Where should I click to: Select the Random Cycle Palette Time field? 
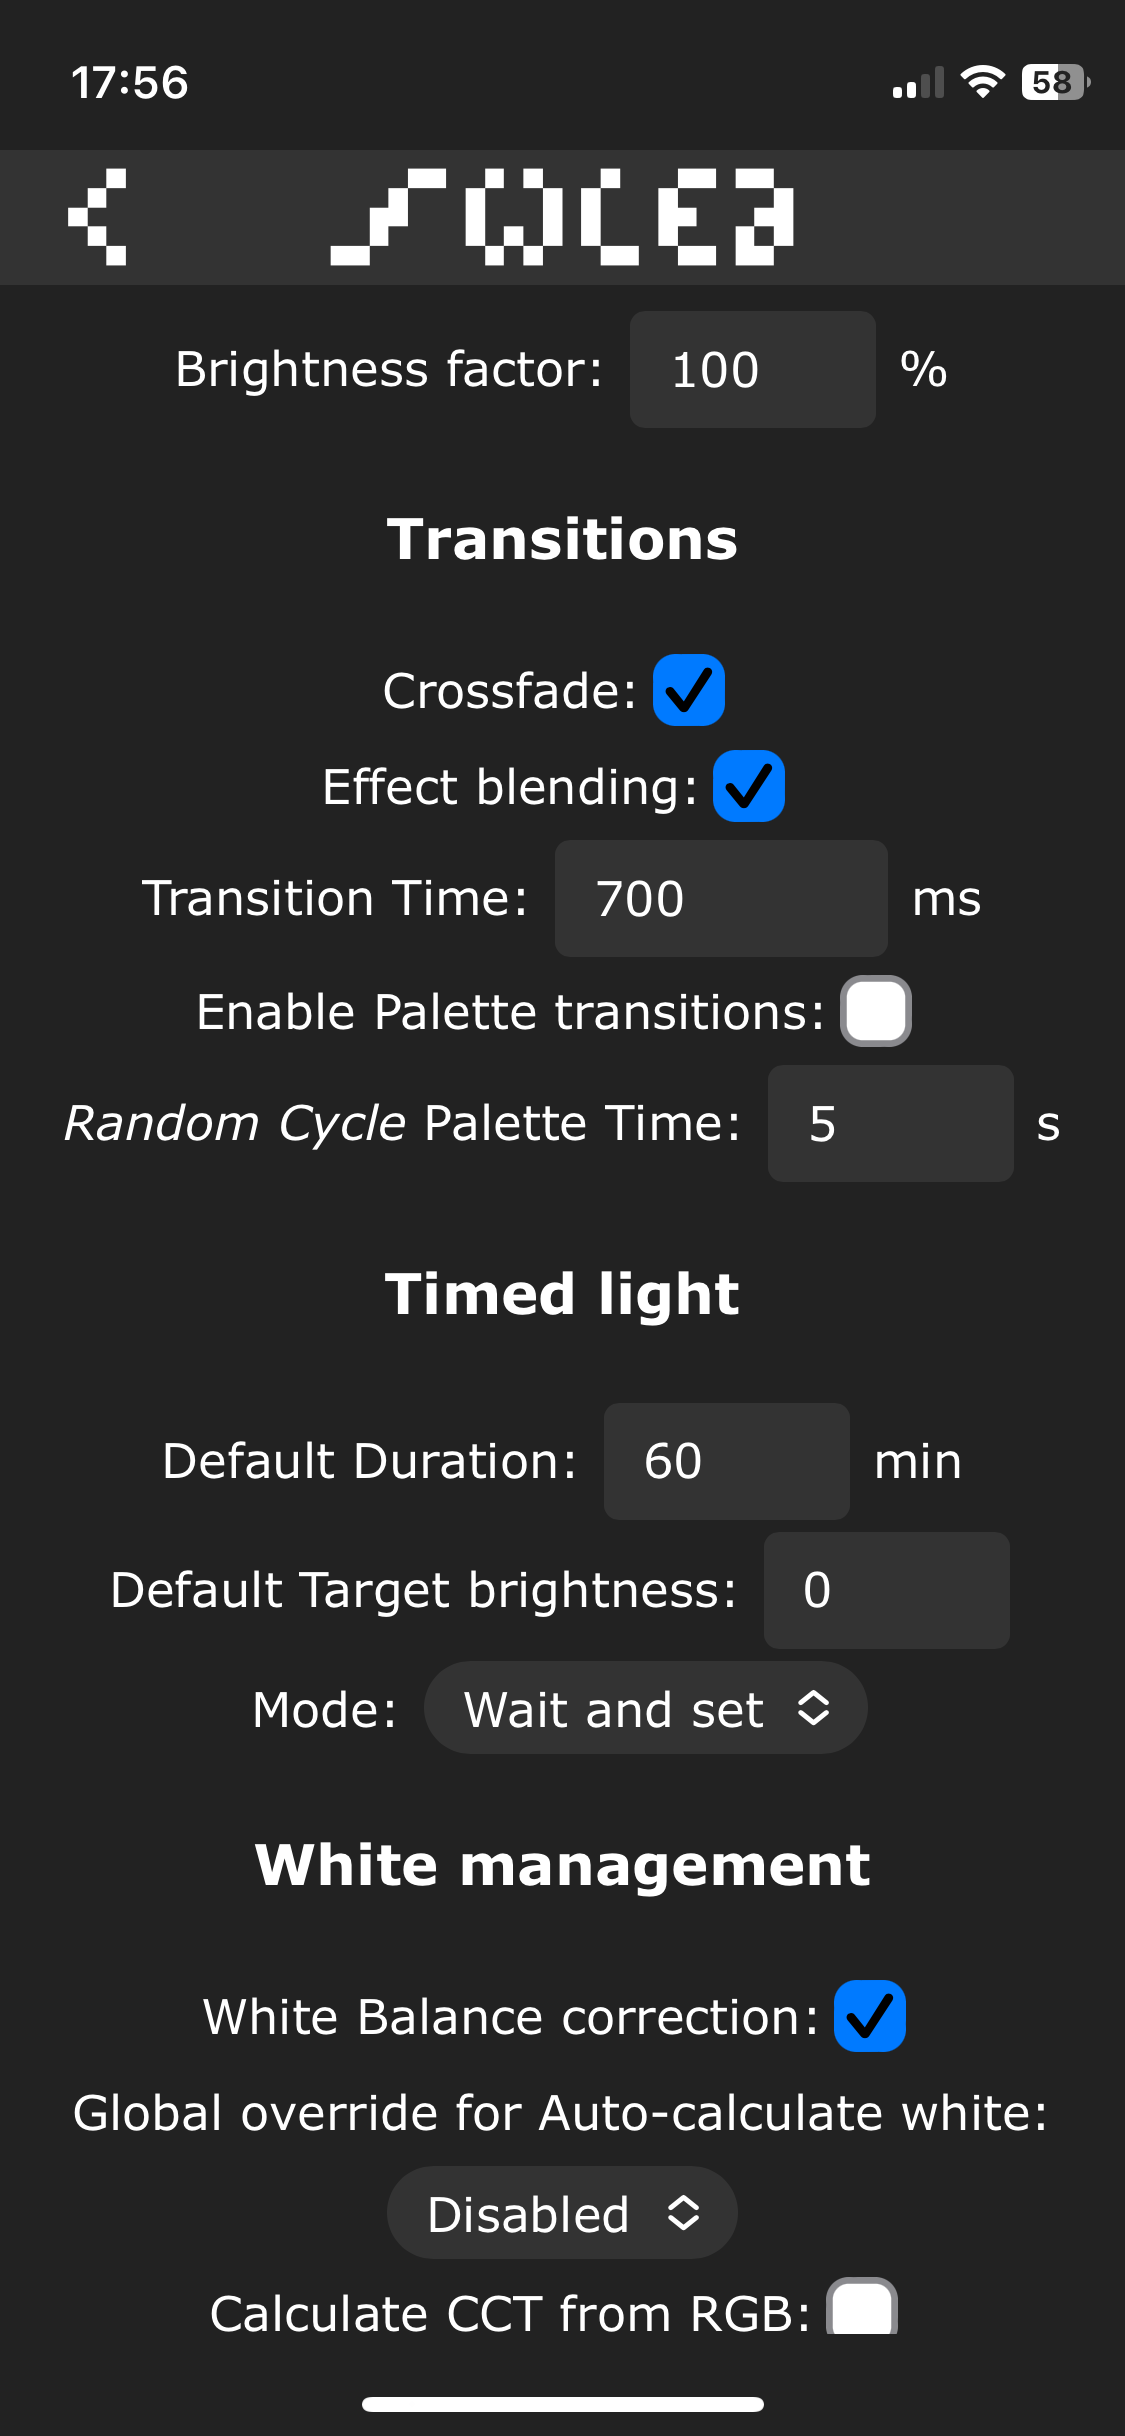890,1123
